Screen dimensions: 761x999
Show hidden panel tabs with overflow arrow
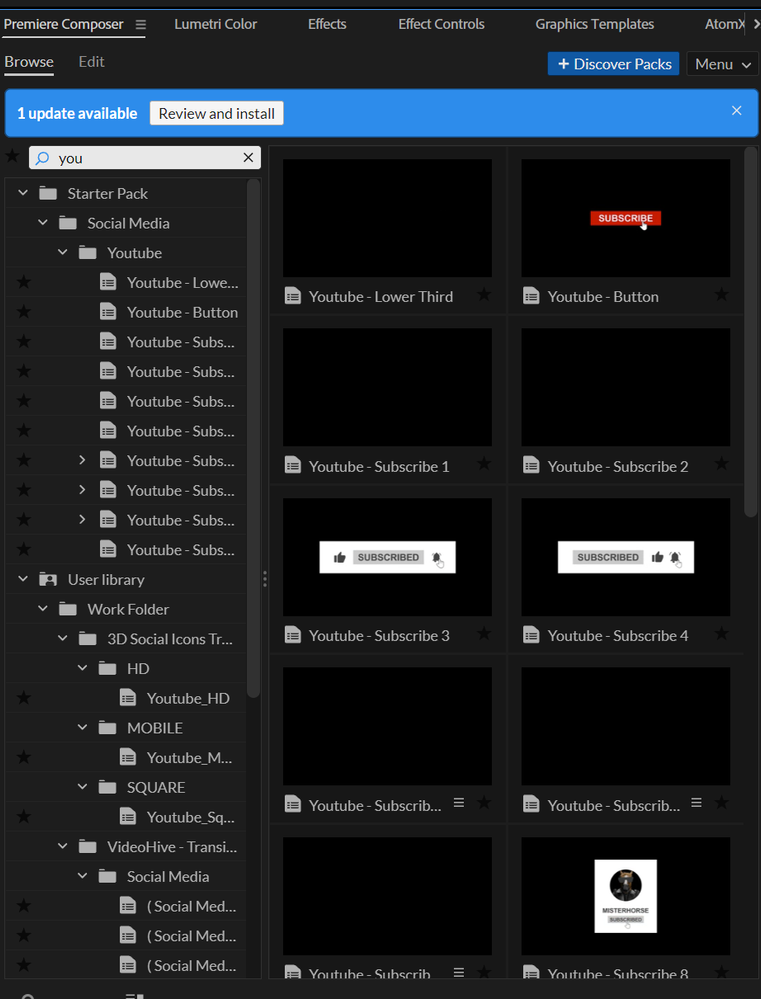pyautogui.click(x=756, y=24)
